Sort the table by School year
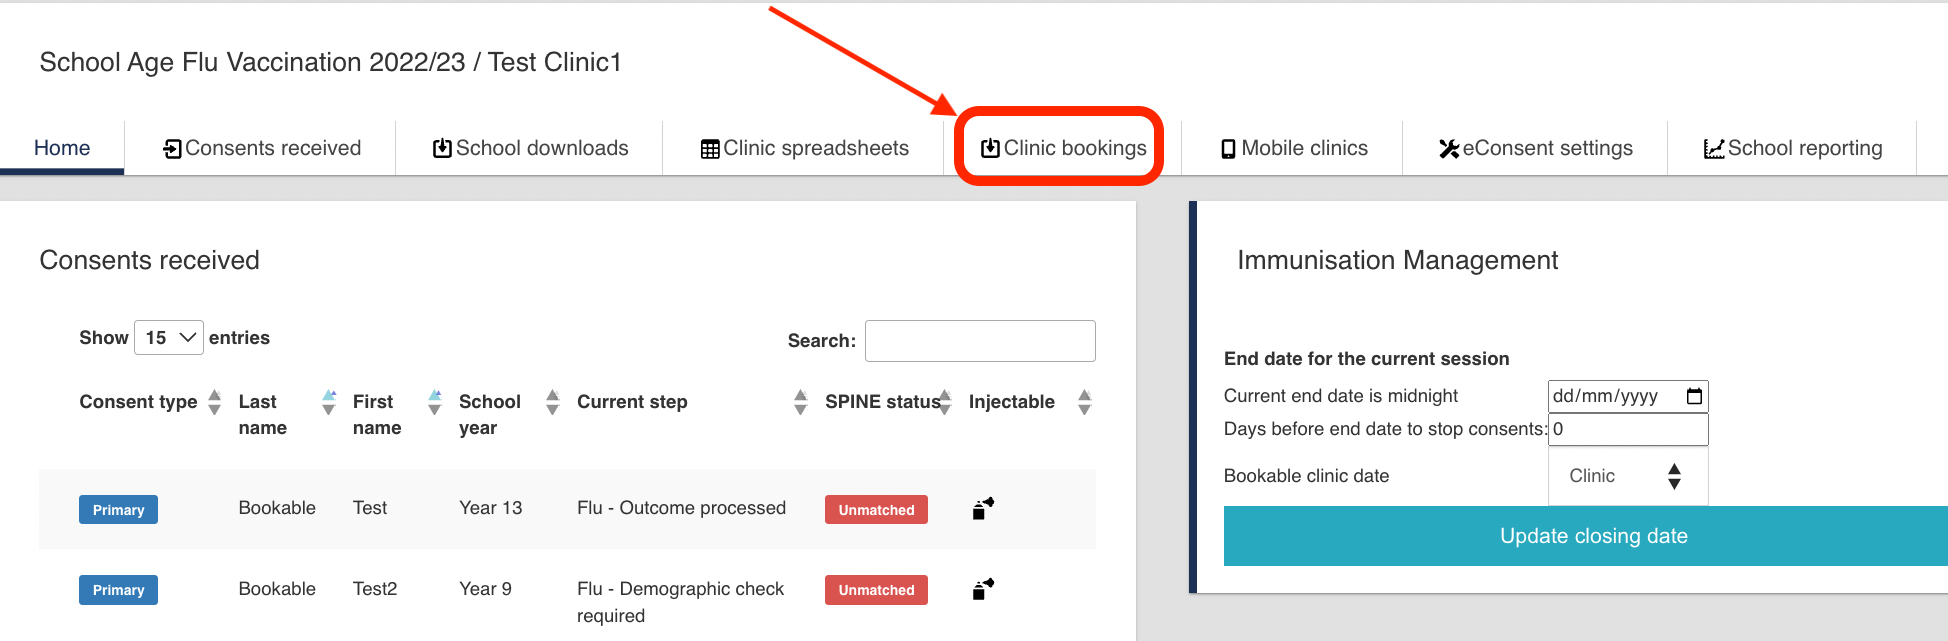Image resolution: width=1948 pixels, height=641 pixels. [552, 402]
